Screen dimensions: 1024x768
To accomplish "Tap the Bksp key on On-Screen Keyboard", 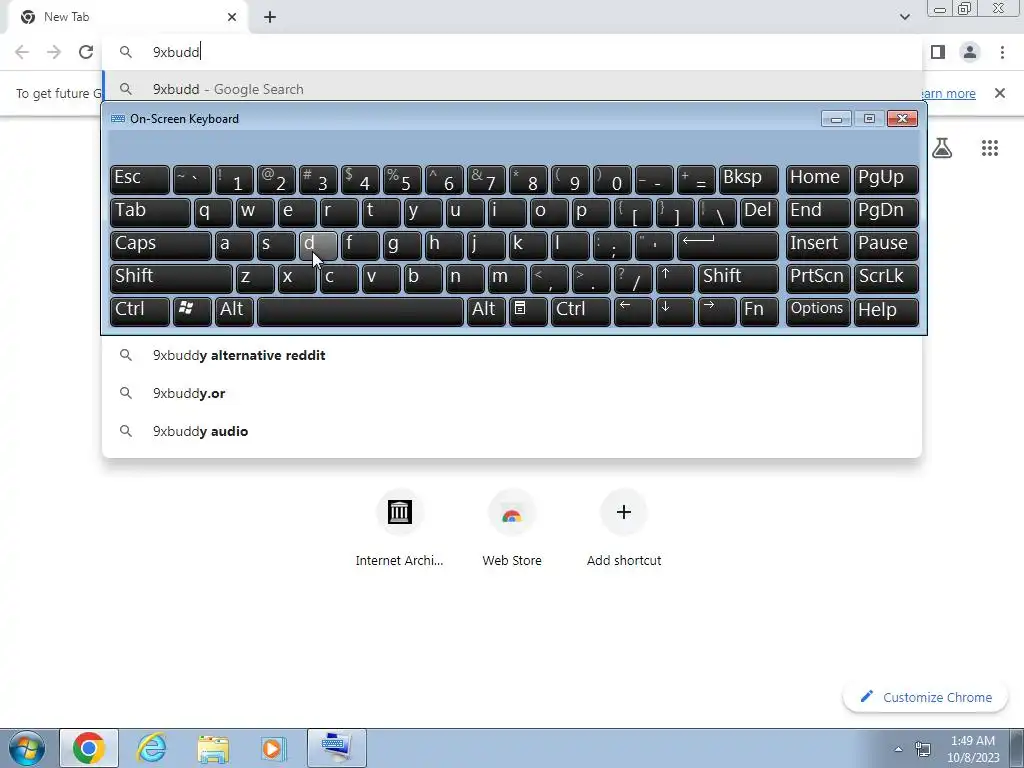I will click(x=748, y=179).
